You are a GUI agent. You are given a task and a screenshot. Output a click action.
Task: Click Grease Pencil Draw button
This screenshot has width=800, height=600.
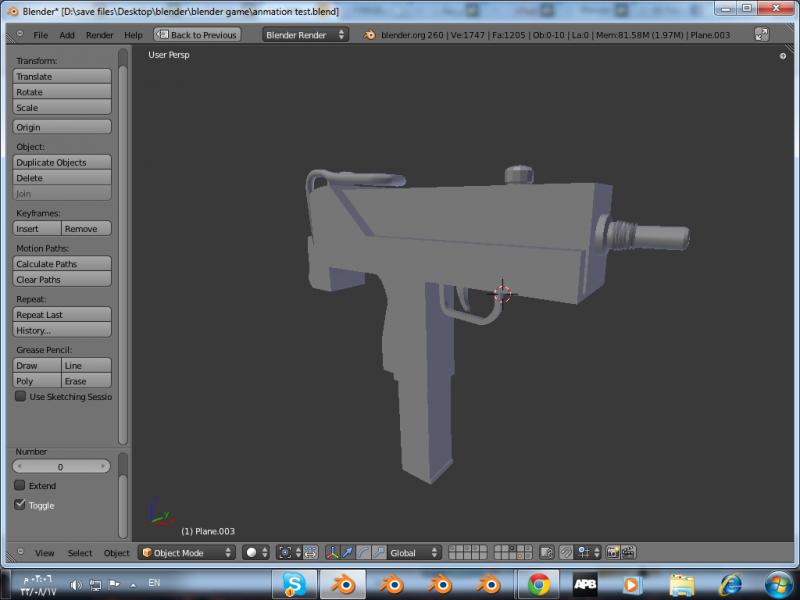(37, 365)
